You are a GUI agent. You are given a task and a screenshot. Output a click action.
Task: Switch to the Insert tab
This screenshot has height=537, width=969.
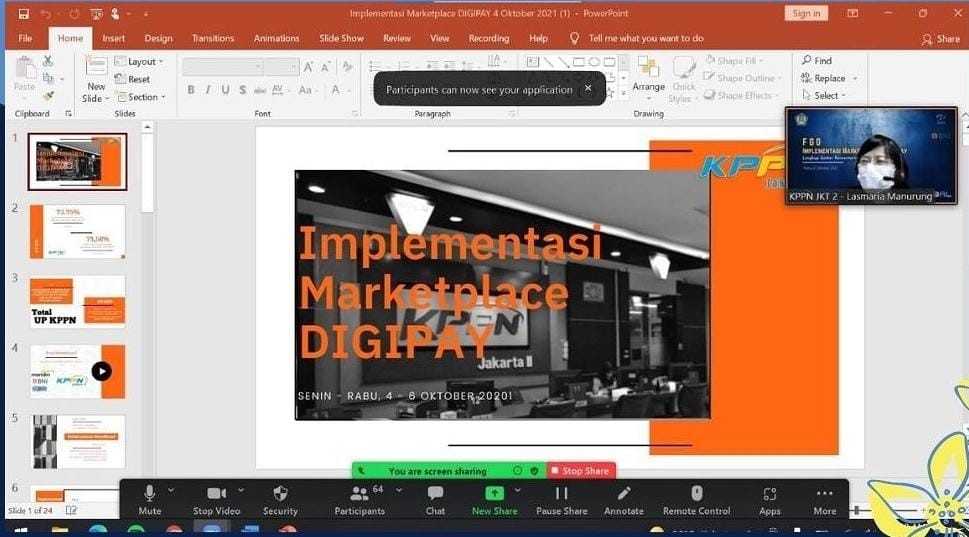point(114,38)
